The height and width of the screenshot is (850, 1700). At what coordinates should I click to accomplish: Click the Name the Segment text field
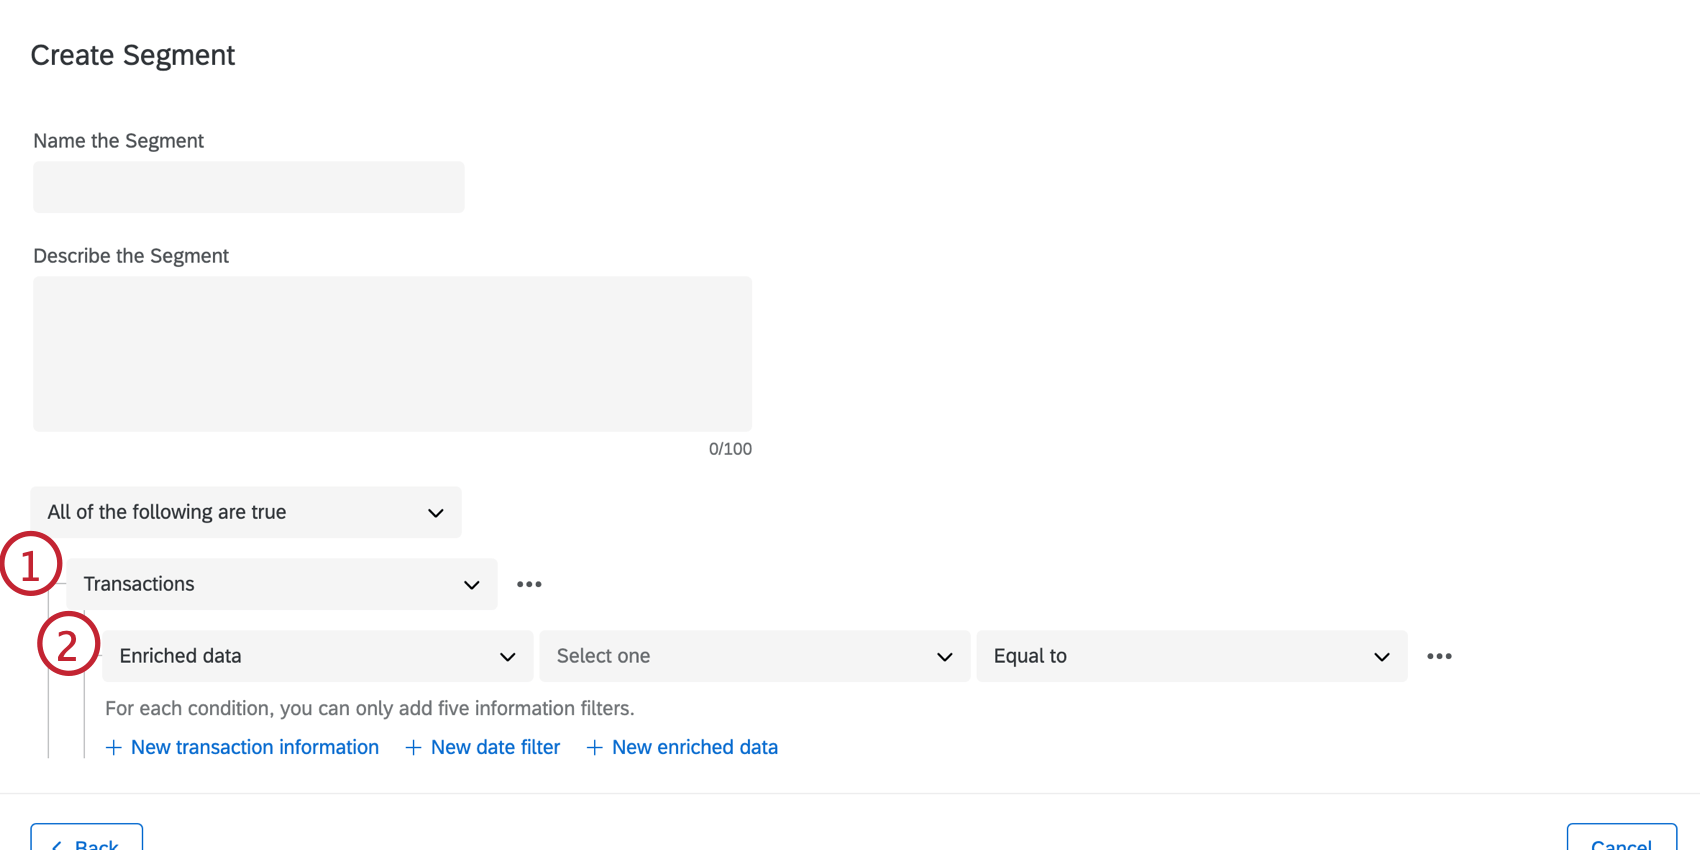[x=249, y=187]
